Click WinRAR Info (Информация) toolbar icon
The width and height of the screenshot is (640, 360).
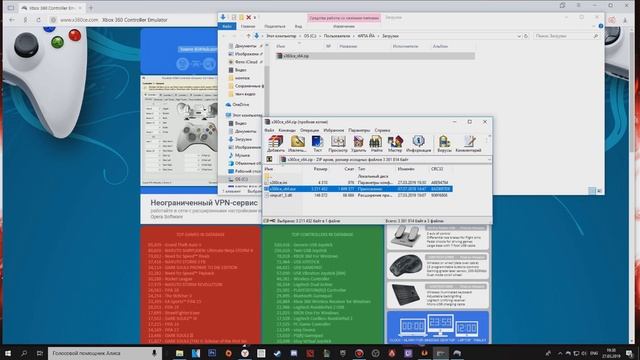click(x=418, y=144)
